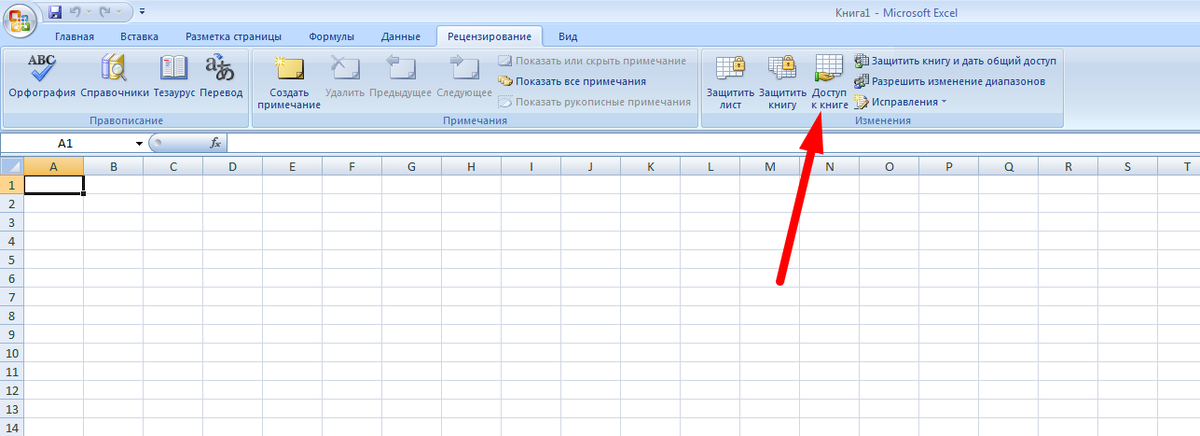
Task: Open Справочники research pane
Action: point(114,77)
